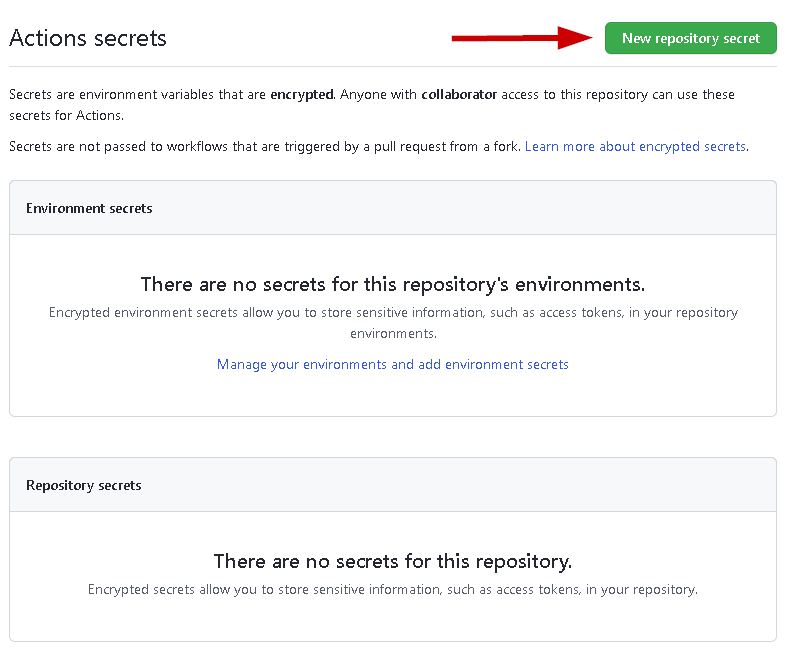Click the "no secrets for this repository's environments" message
Screen dimensions: 797x666
click(x=392, y=284)
